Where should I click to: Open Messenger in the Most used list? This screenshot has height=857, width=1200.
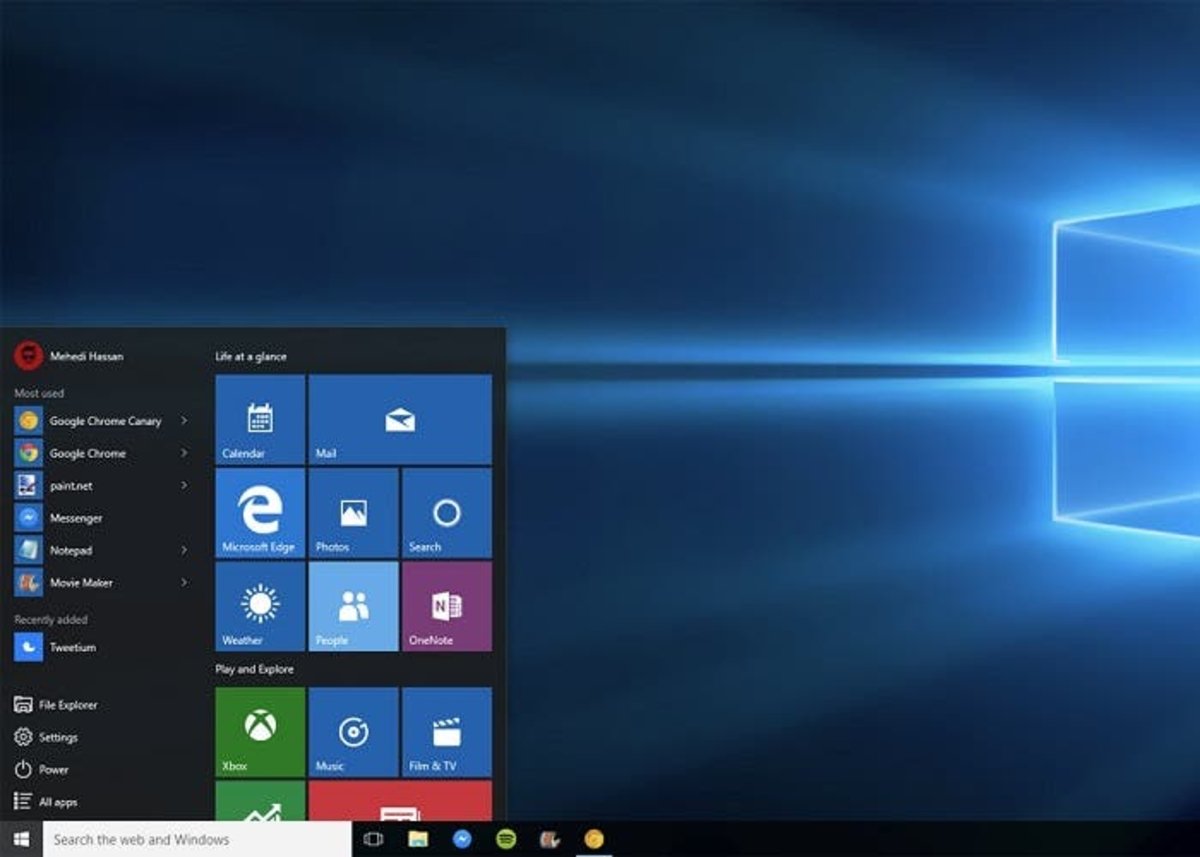click(x=102, y=518)
